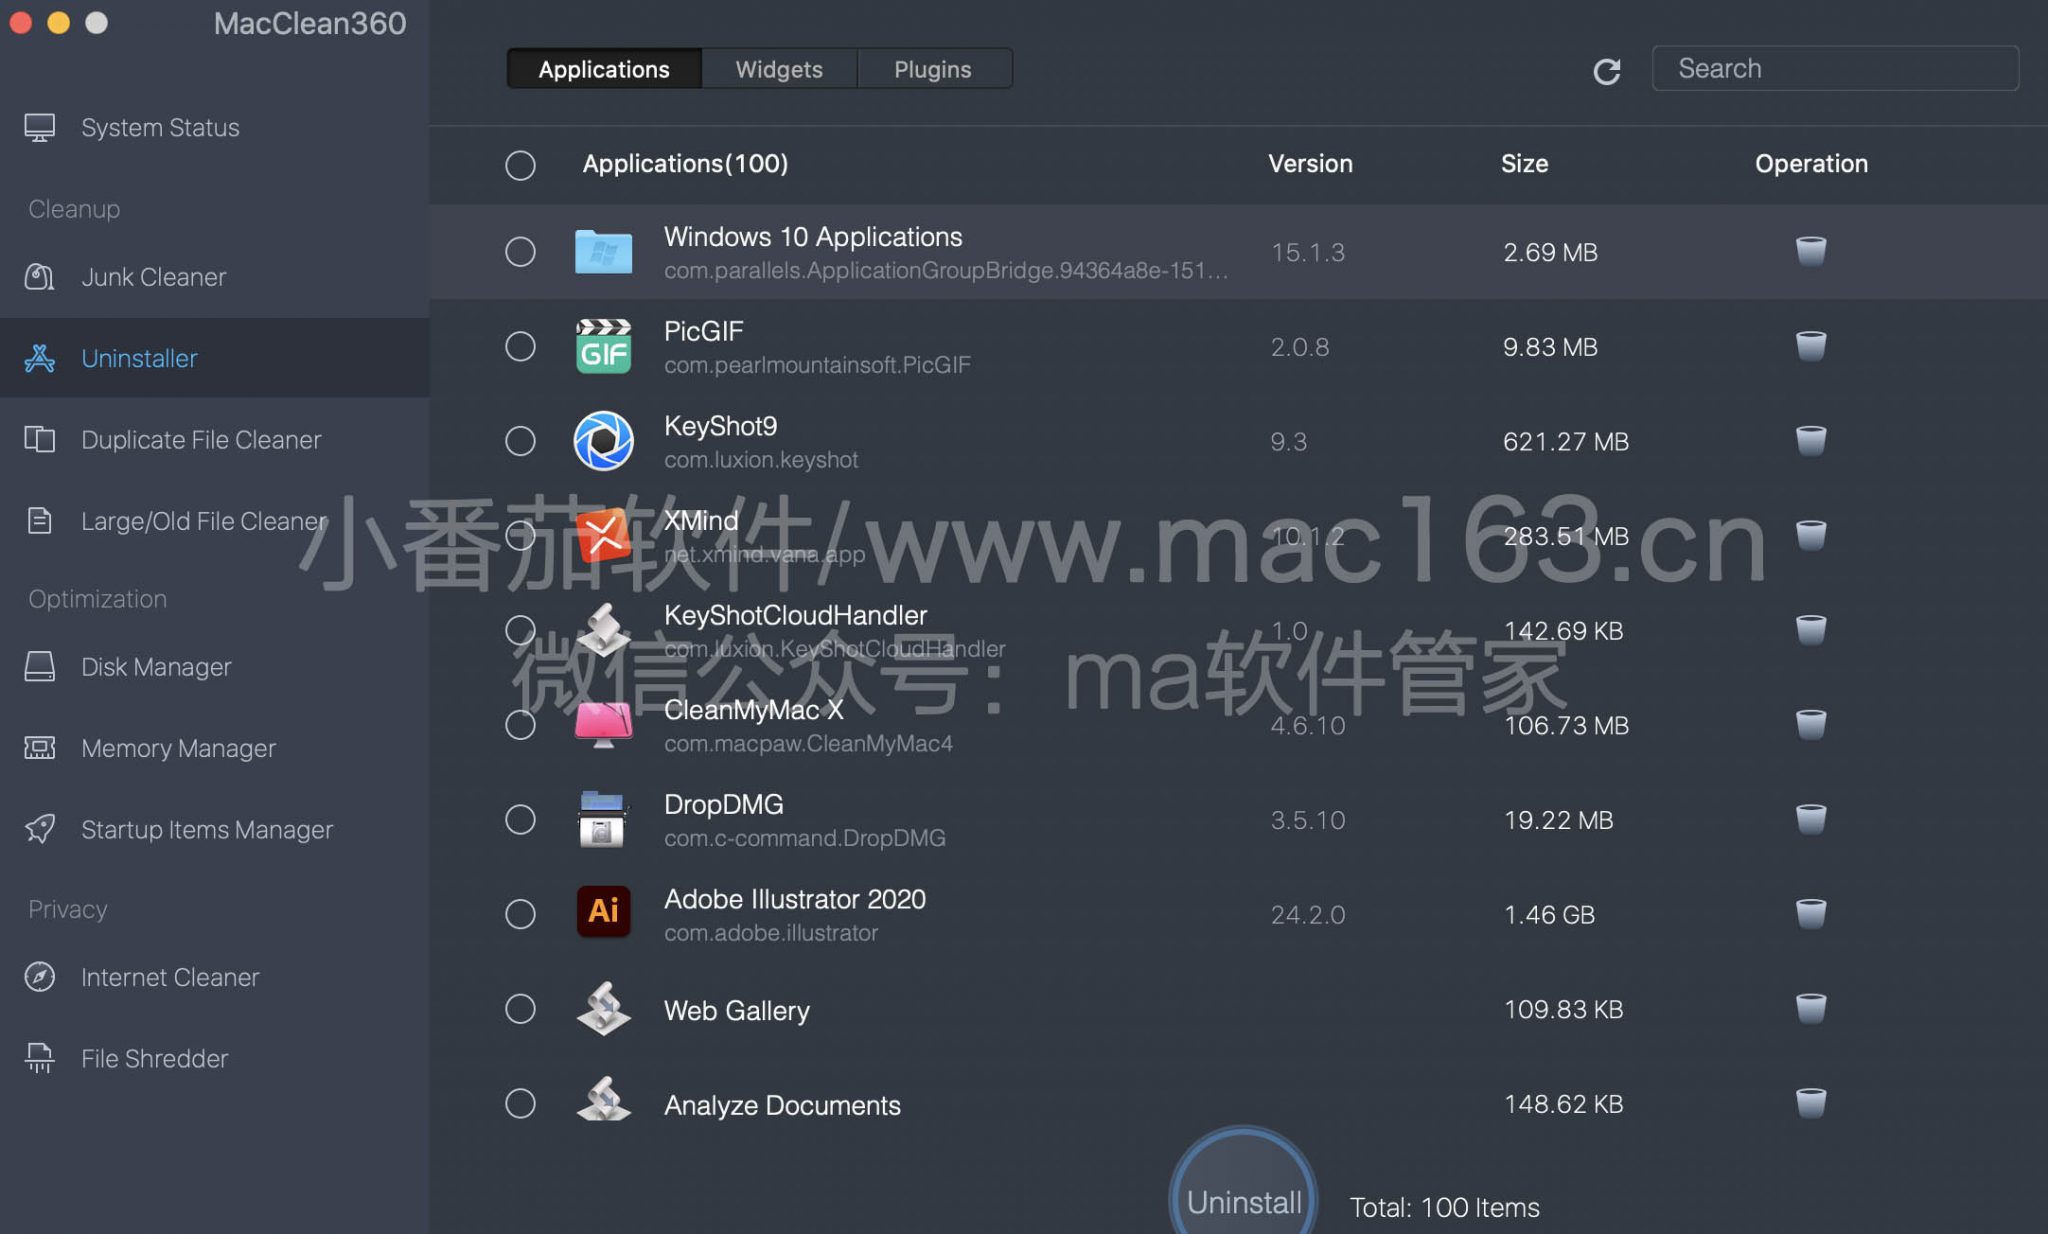Click the Operation column header
The height and width of the screenshot is (1234, 2048).
click(1811, 164)
